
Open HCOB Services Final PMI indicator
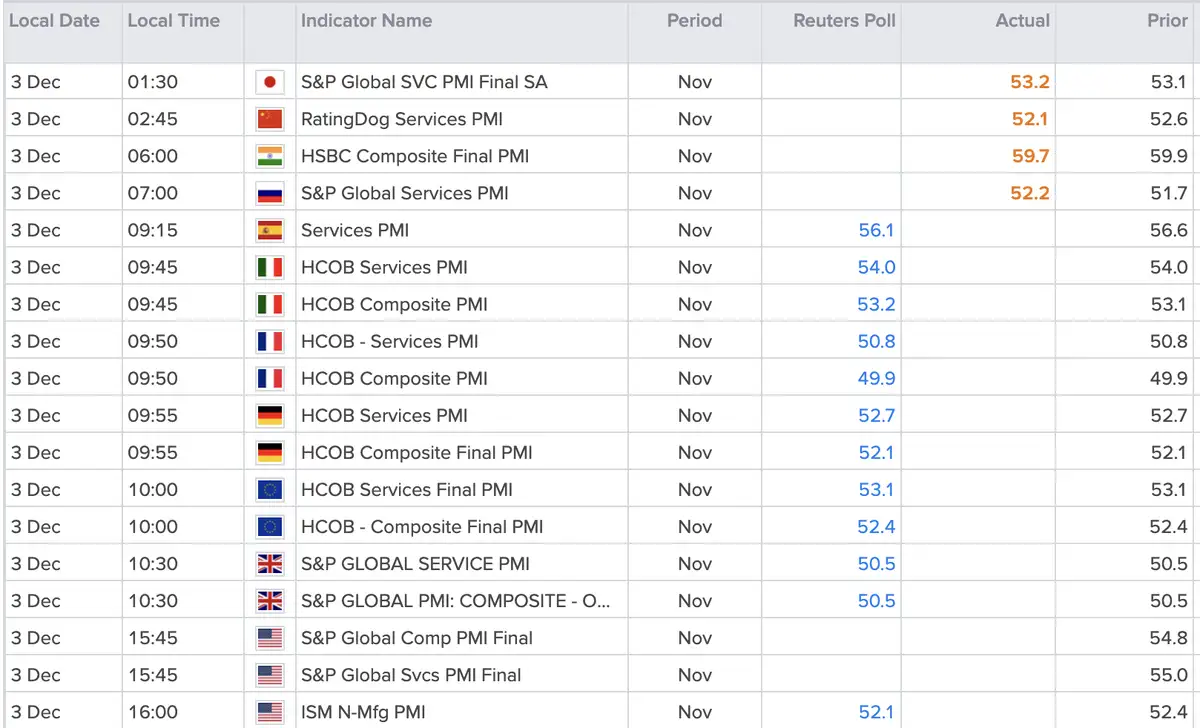[x=407, y=489]
